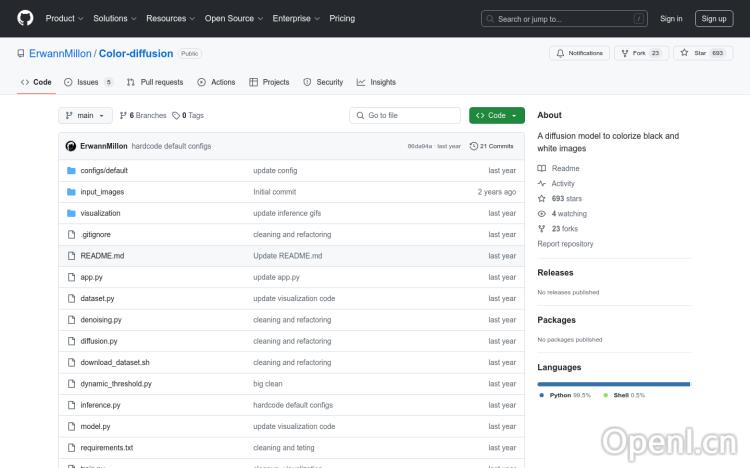This screenshot has width=750, height=468.
Task: Open the configs/default folder
Action: [104, 171]
